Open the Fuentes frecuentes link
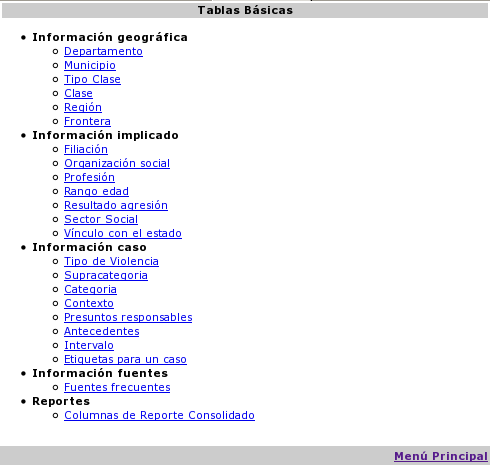This screenshot has width=490, height=469. tap(117, 387)
